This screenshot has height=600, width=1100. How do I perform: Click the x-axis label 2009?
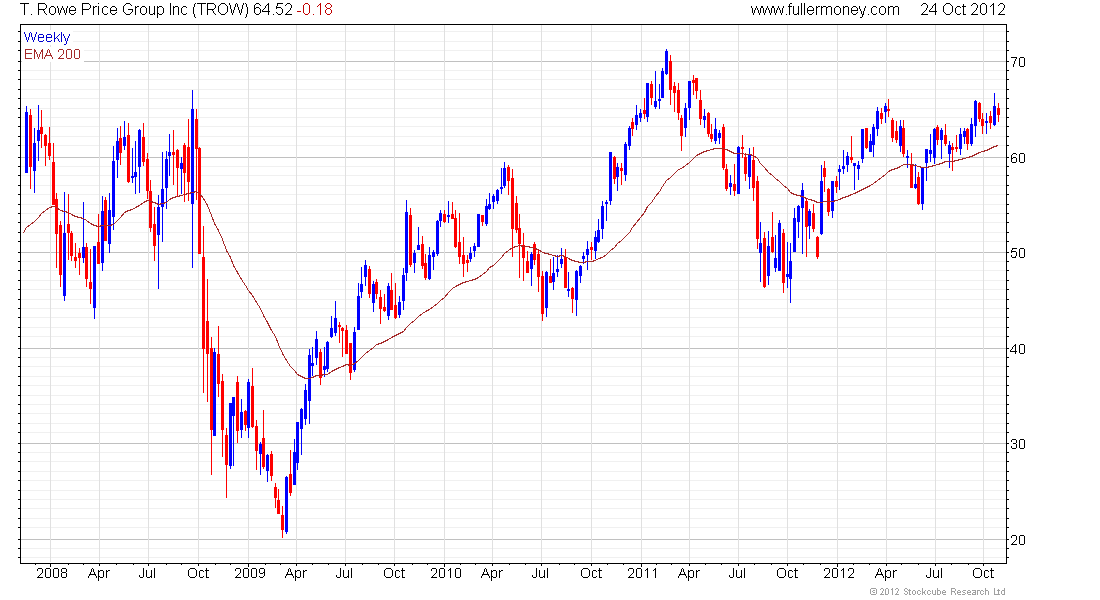pyautogui.click(x=250, y=573)
